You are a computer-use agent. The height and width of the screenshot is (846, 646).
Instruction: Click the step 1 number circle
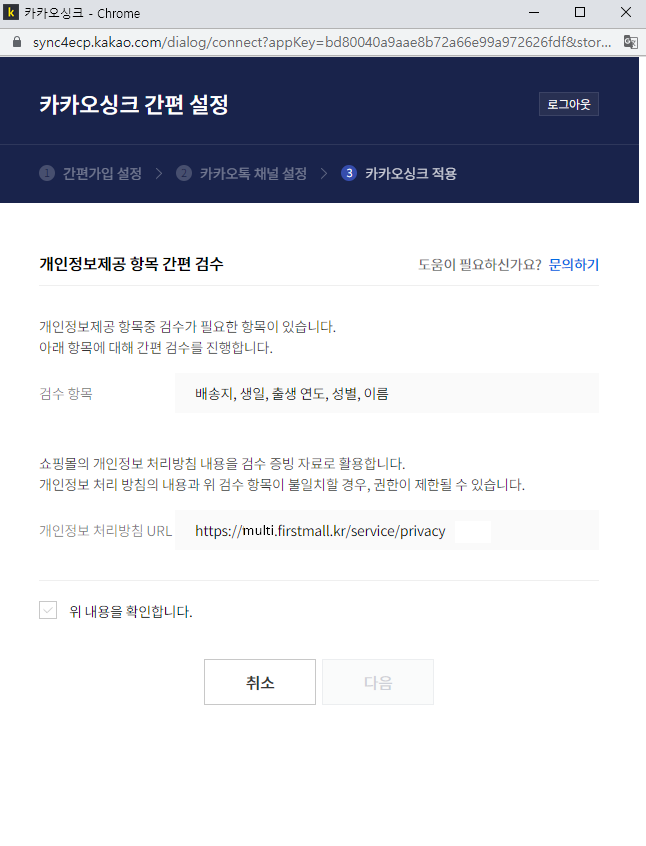[x=47, y=173]
